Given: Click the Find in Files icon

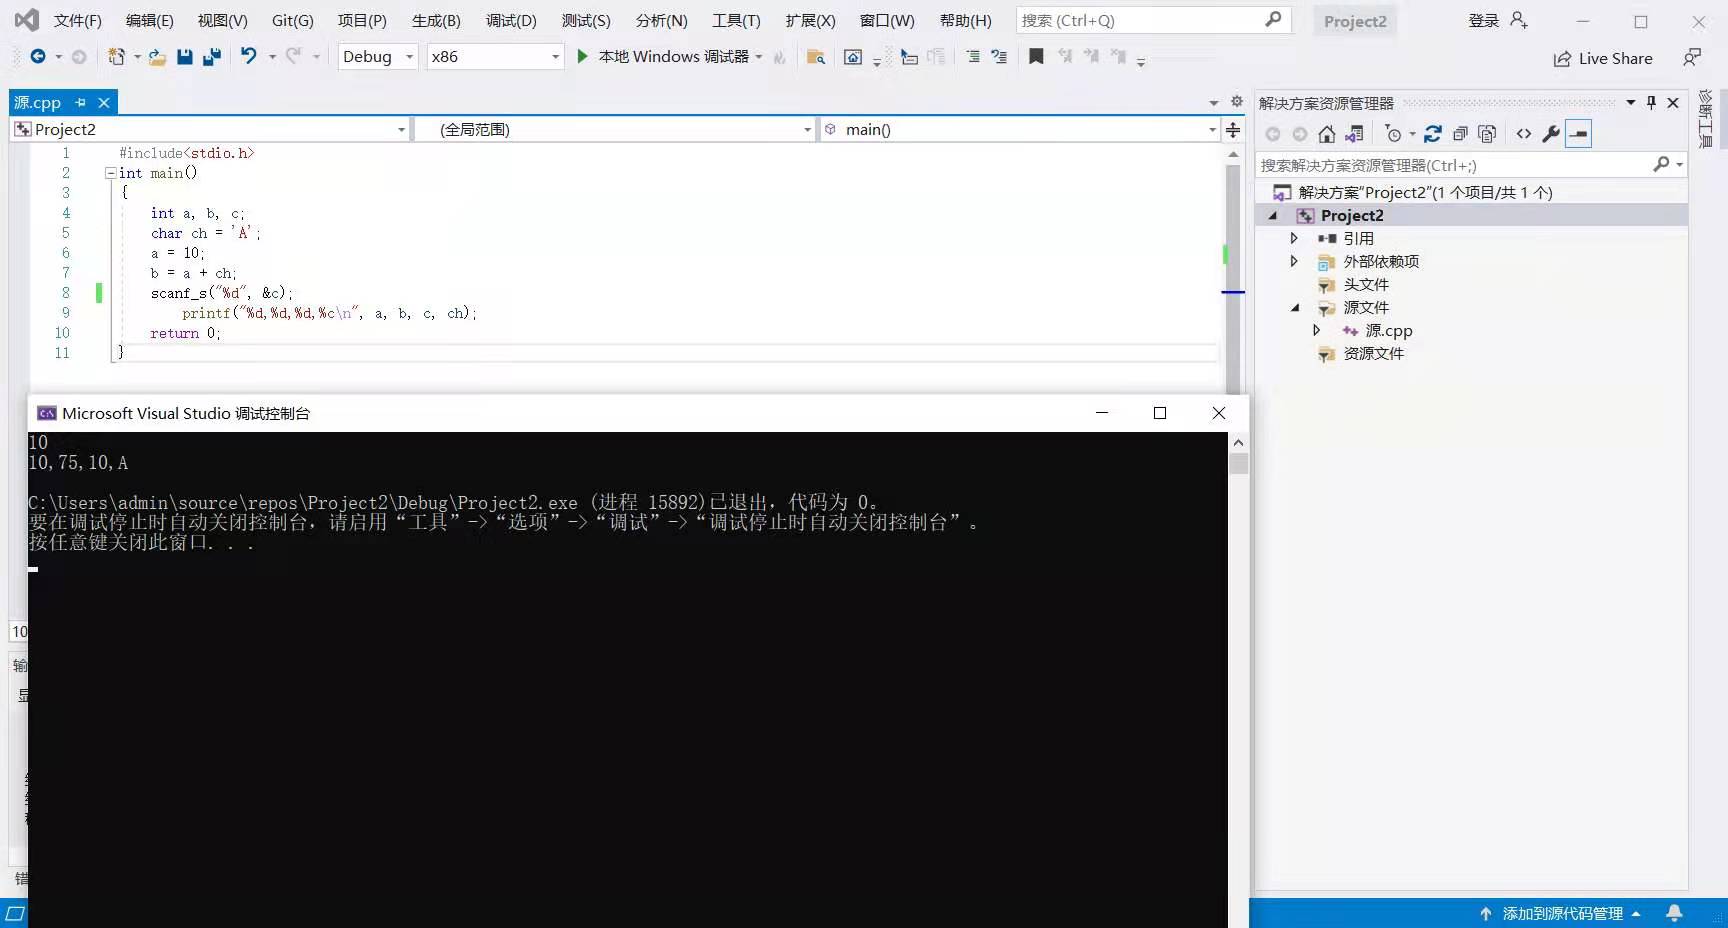Looking at the screenshot, I should [816, 57].
